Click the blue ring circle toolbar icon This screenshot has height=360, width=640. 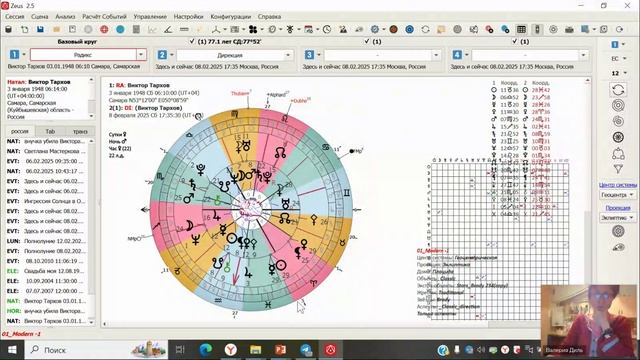[x=409, y=29]
